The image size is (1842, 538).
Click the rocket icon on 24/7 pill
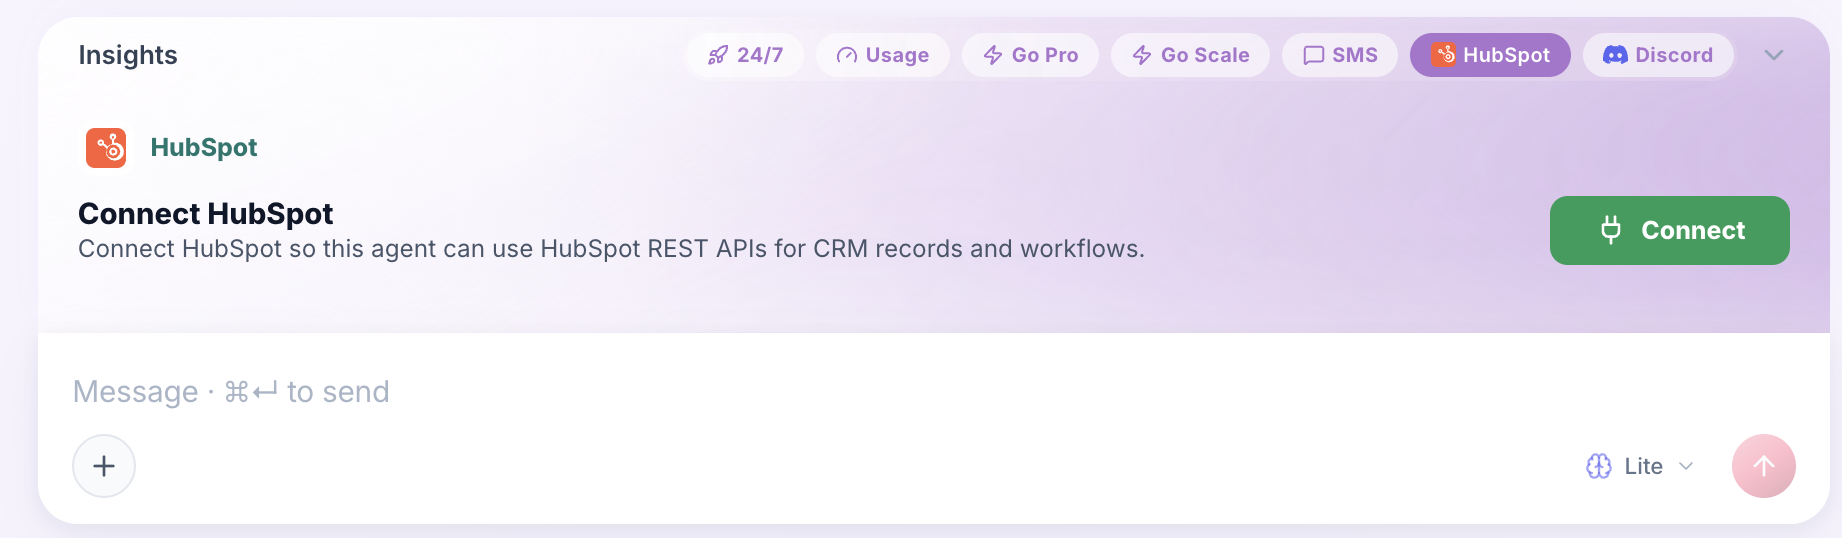(718, 55)
